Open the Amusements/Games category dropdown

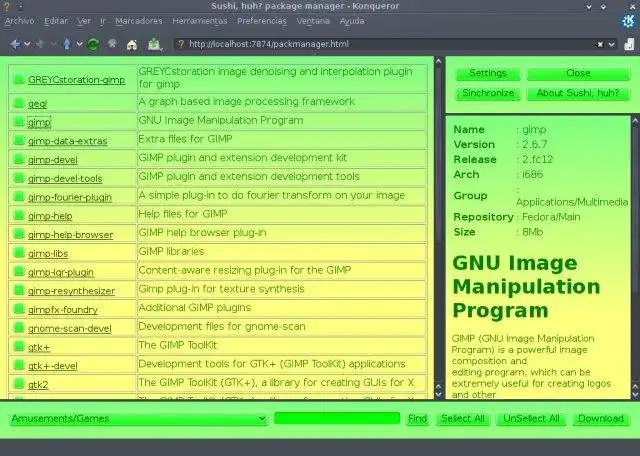click(139, 419)
